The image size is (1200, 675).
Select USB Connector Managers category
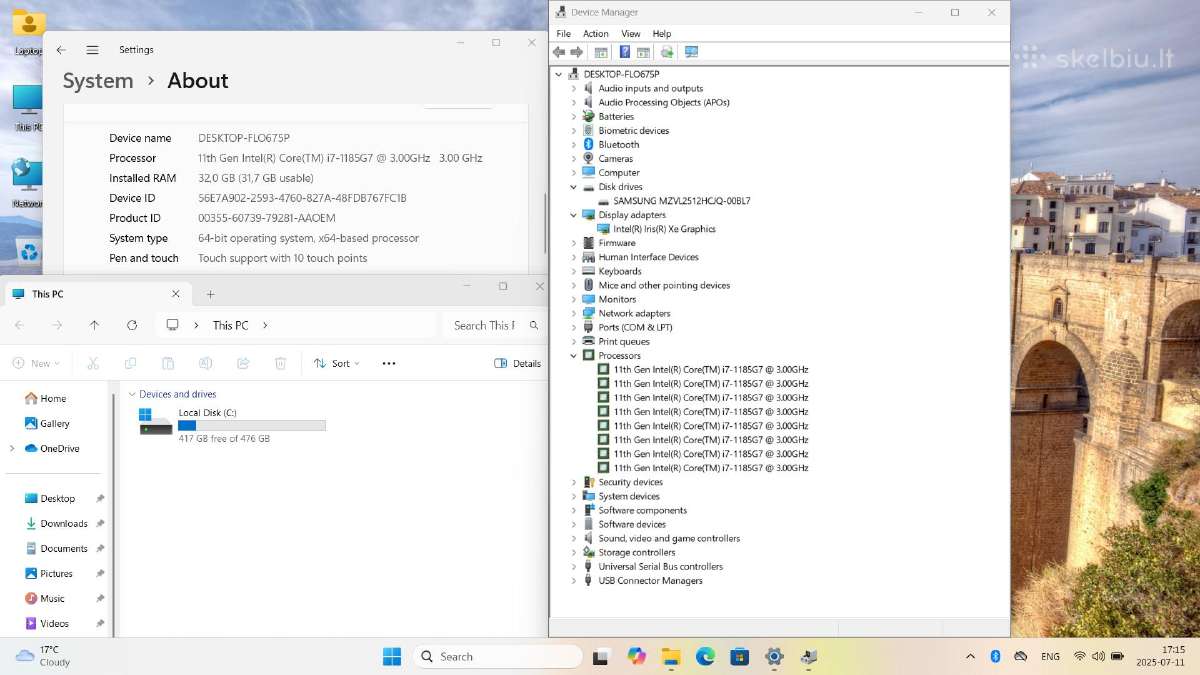tap(650, 580)
